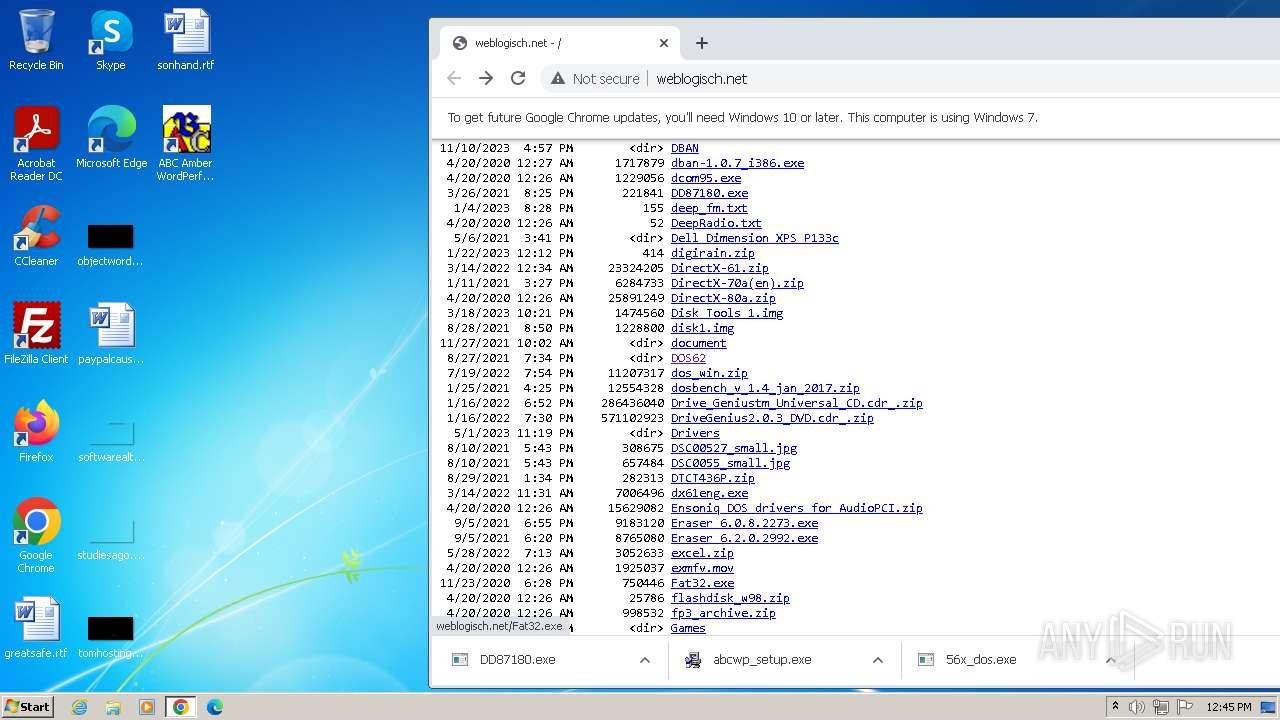Select the objectword desktop file
The width and height of the screenshot is (1280, 720).
[x=110, y=245]
